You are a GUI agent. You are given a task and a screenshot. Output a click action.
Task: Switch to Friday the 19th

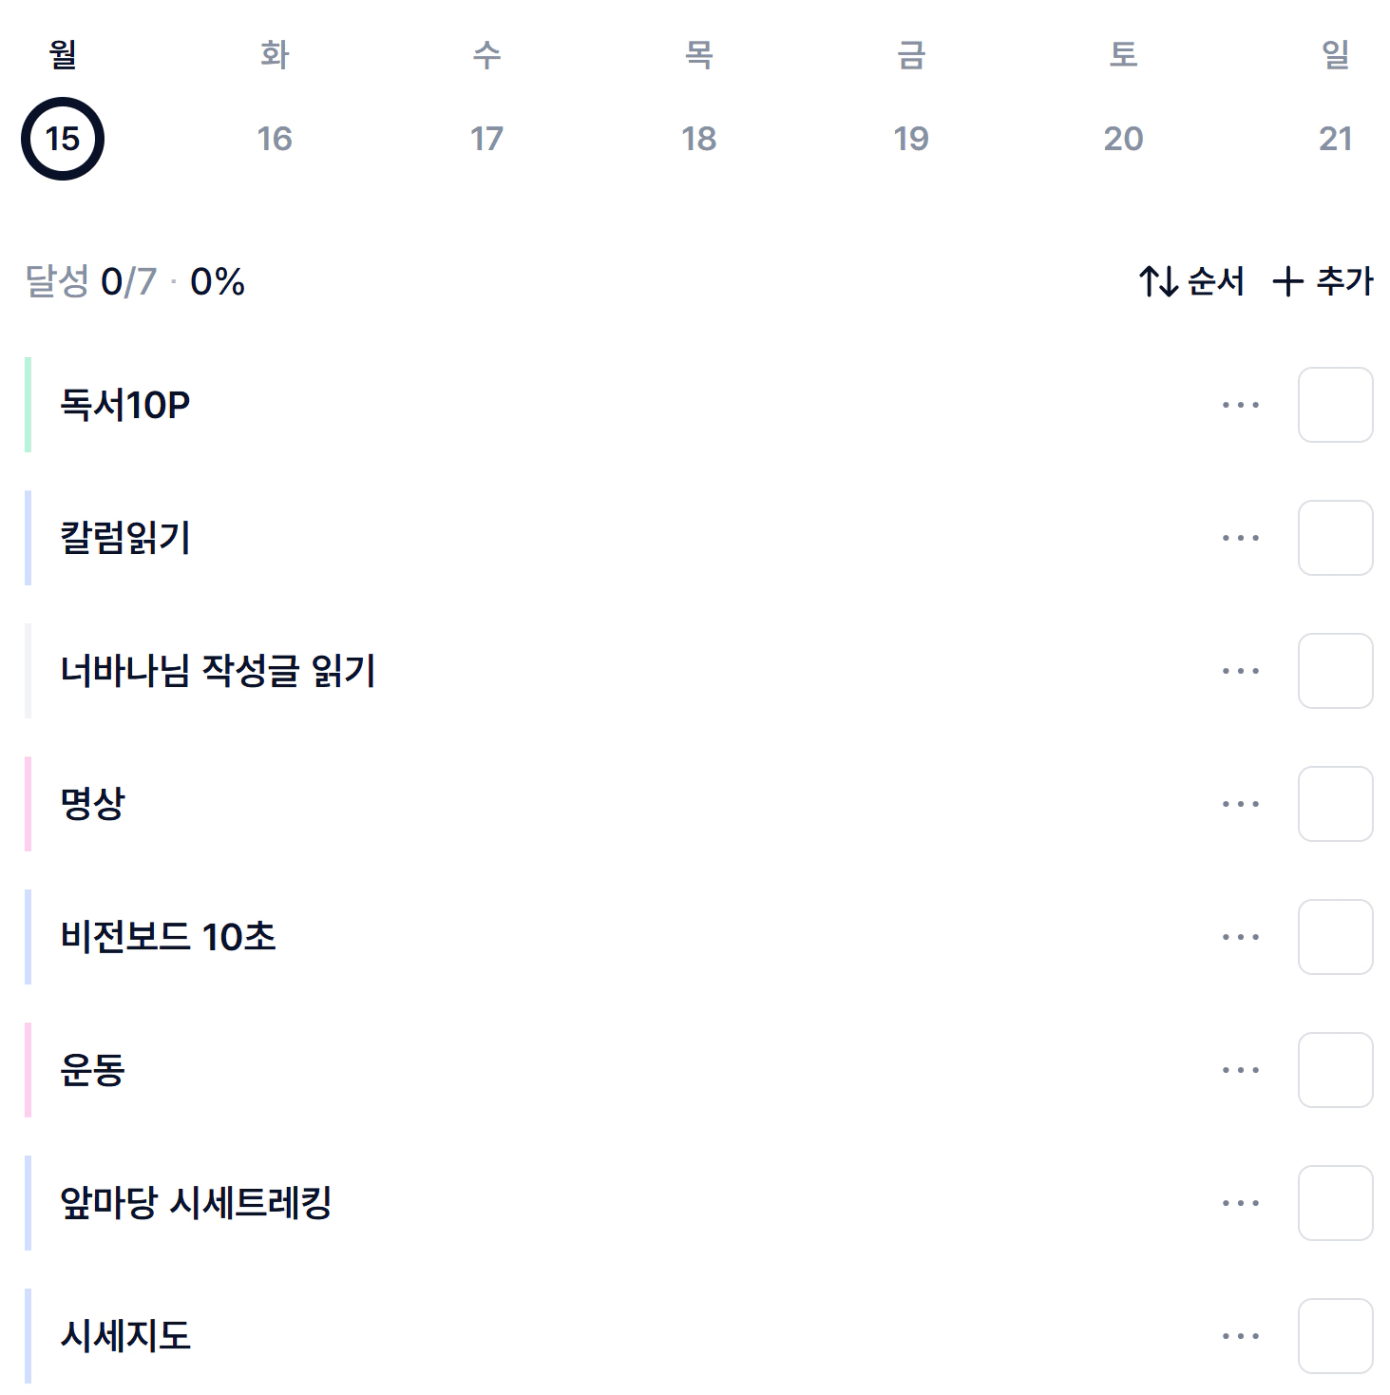click(x=911, y=138)
